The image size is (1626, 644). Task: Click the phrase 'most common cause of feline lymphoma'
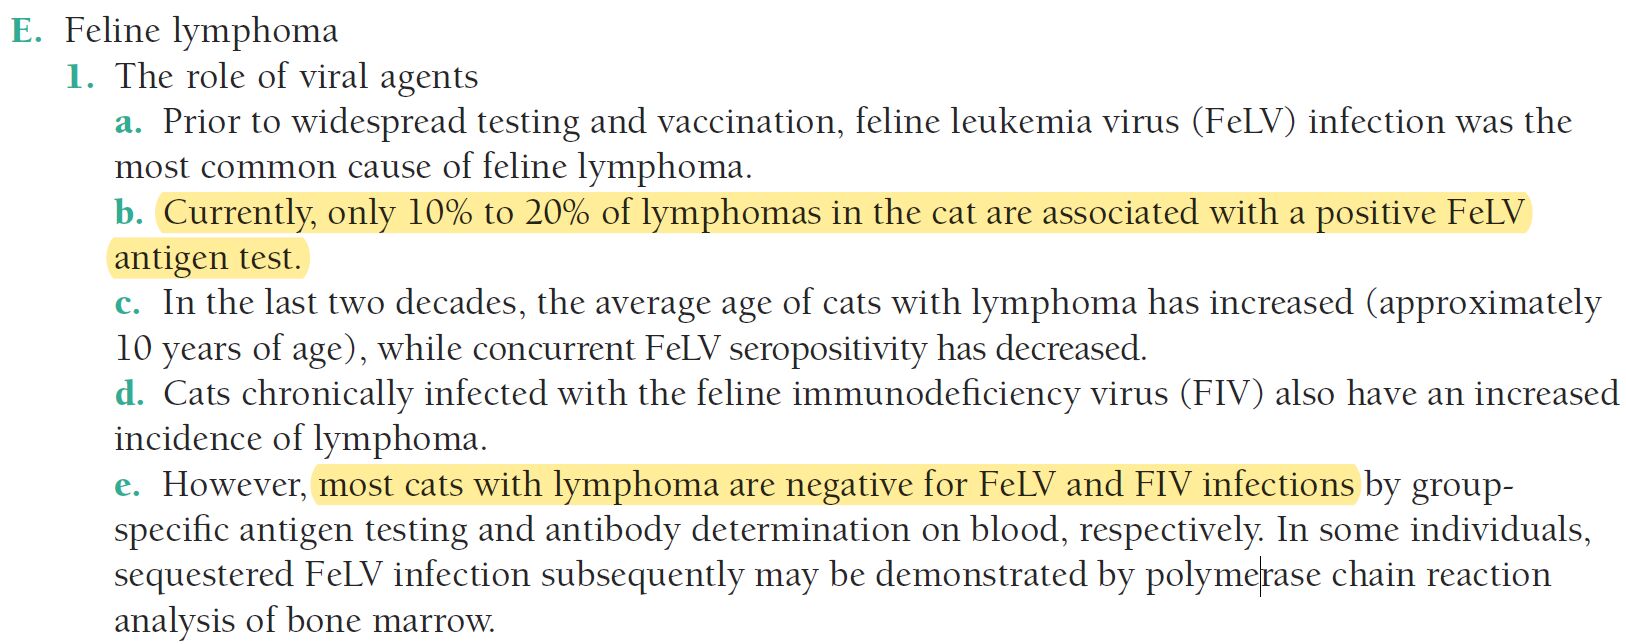pos(431,168)
